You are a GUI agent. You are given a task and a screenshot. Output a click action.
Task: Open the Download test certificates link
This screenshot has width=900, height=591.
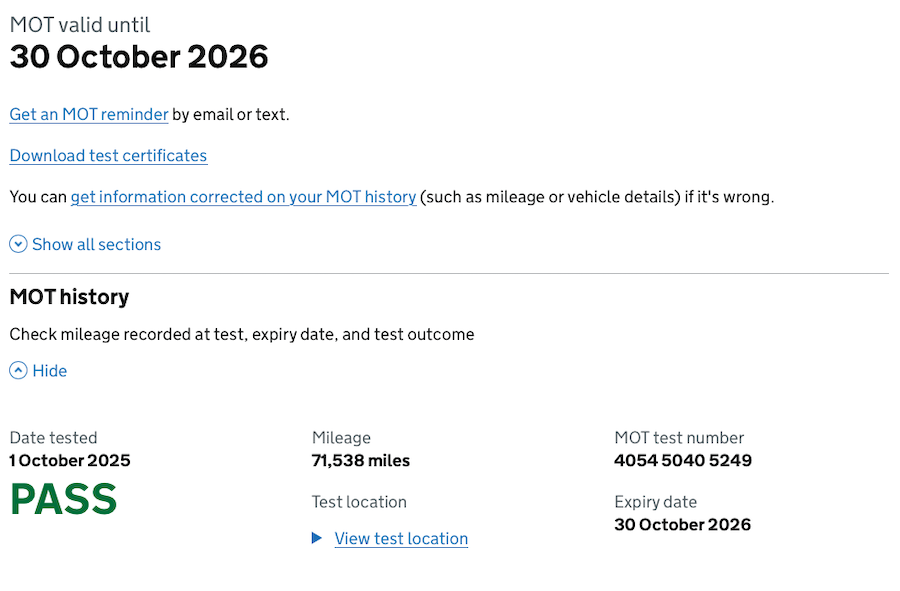(x=108, y=155)
